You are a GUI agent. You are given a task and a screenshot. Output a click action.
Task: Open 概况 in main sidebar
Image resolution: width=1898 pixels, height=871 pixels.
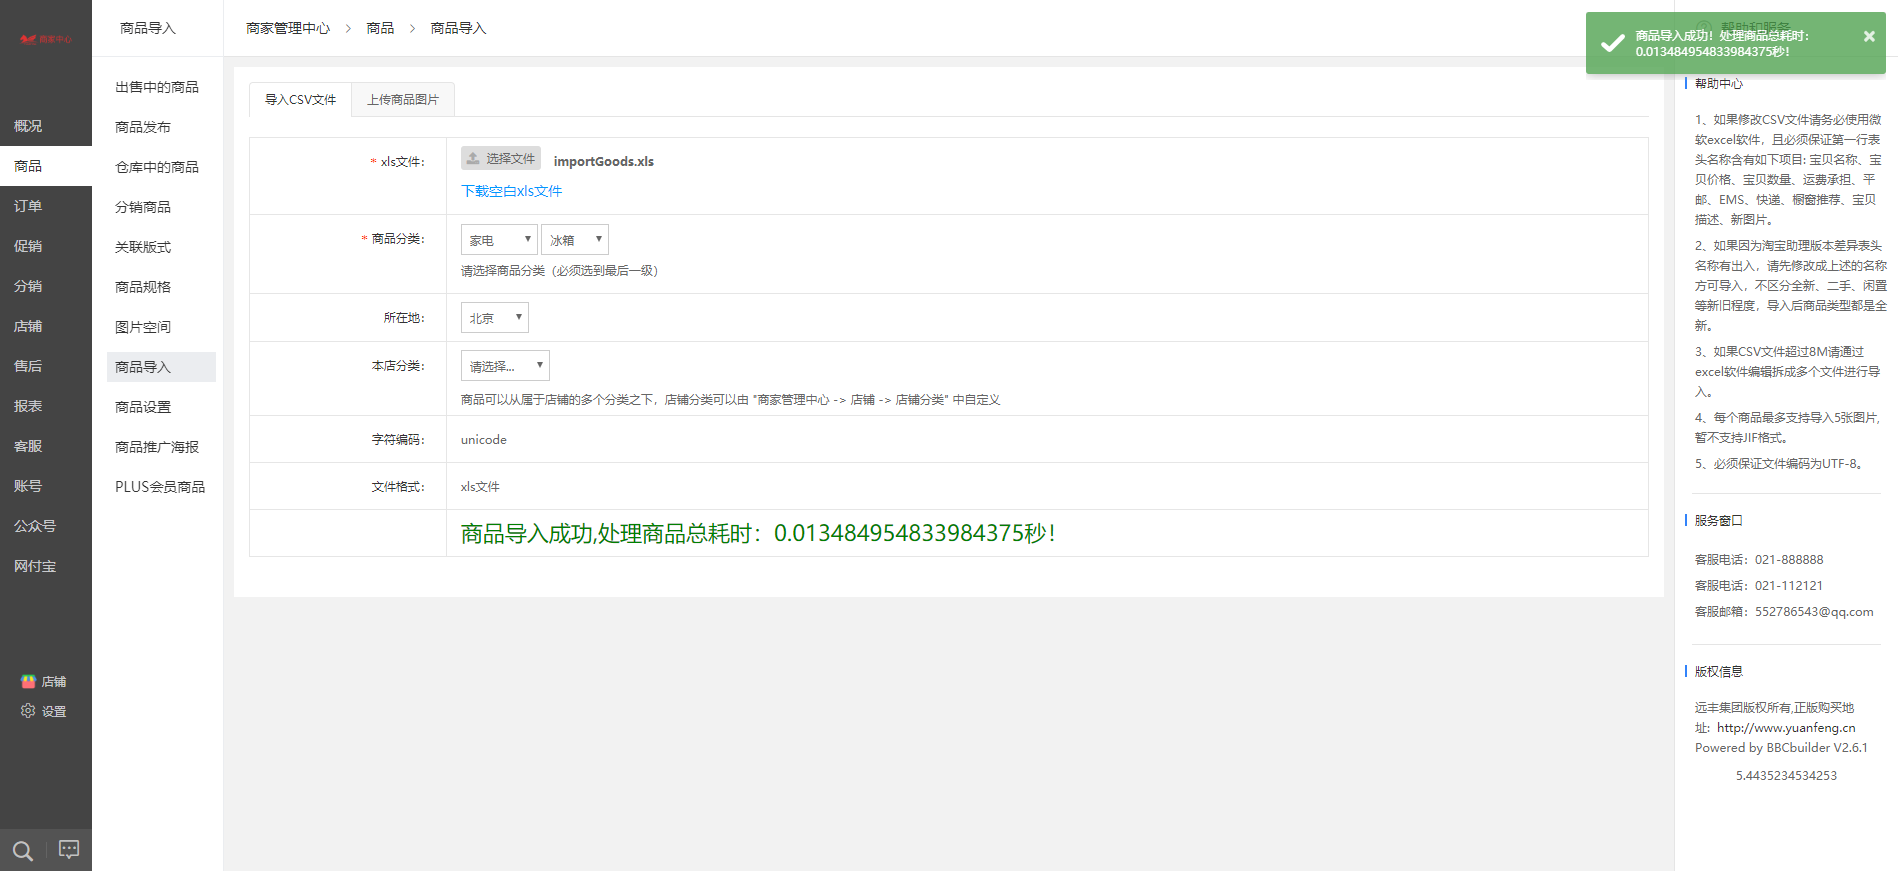click(46, 126)
